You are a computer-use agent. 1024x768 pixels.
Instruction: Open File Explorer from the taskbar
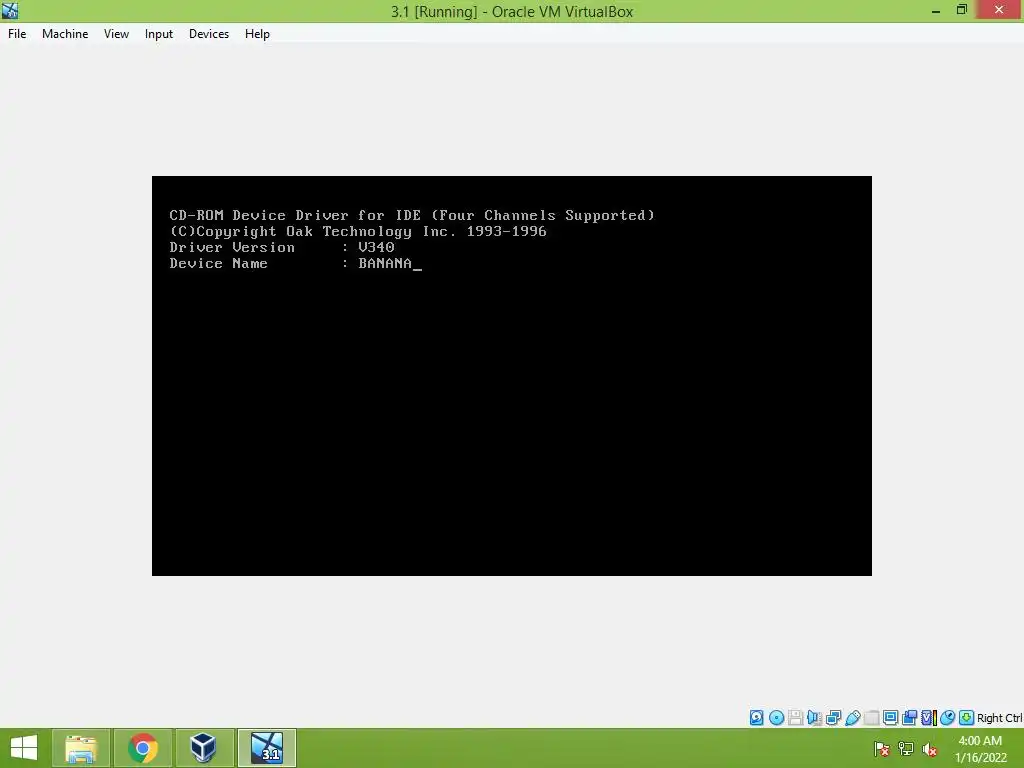pos(81,748)
